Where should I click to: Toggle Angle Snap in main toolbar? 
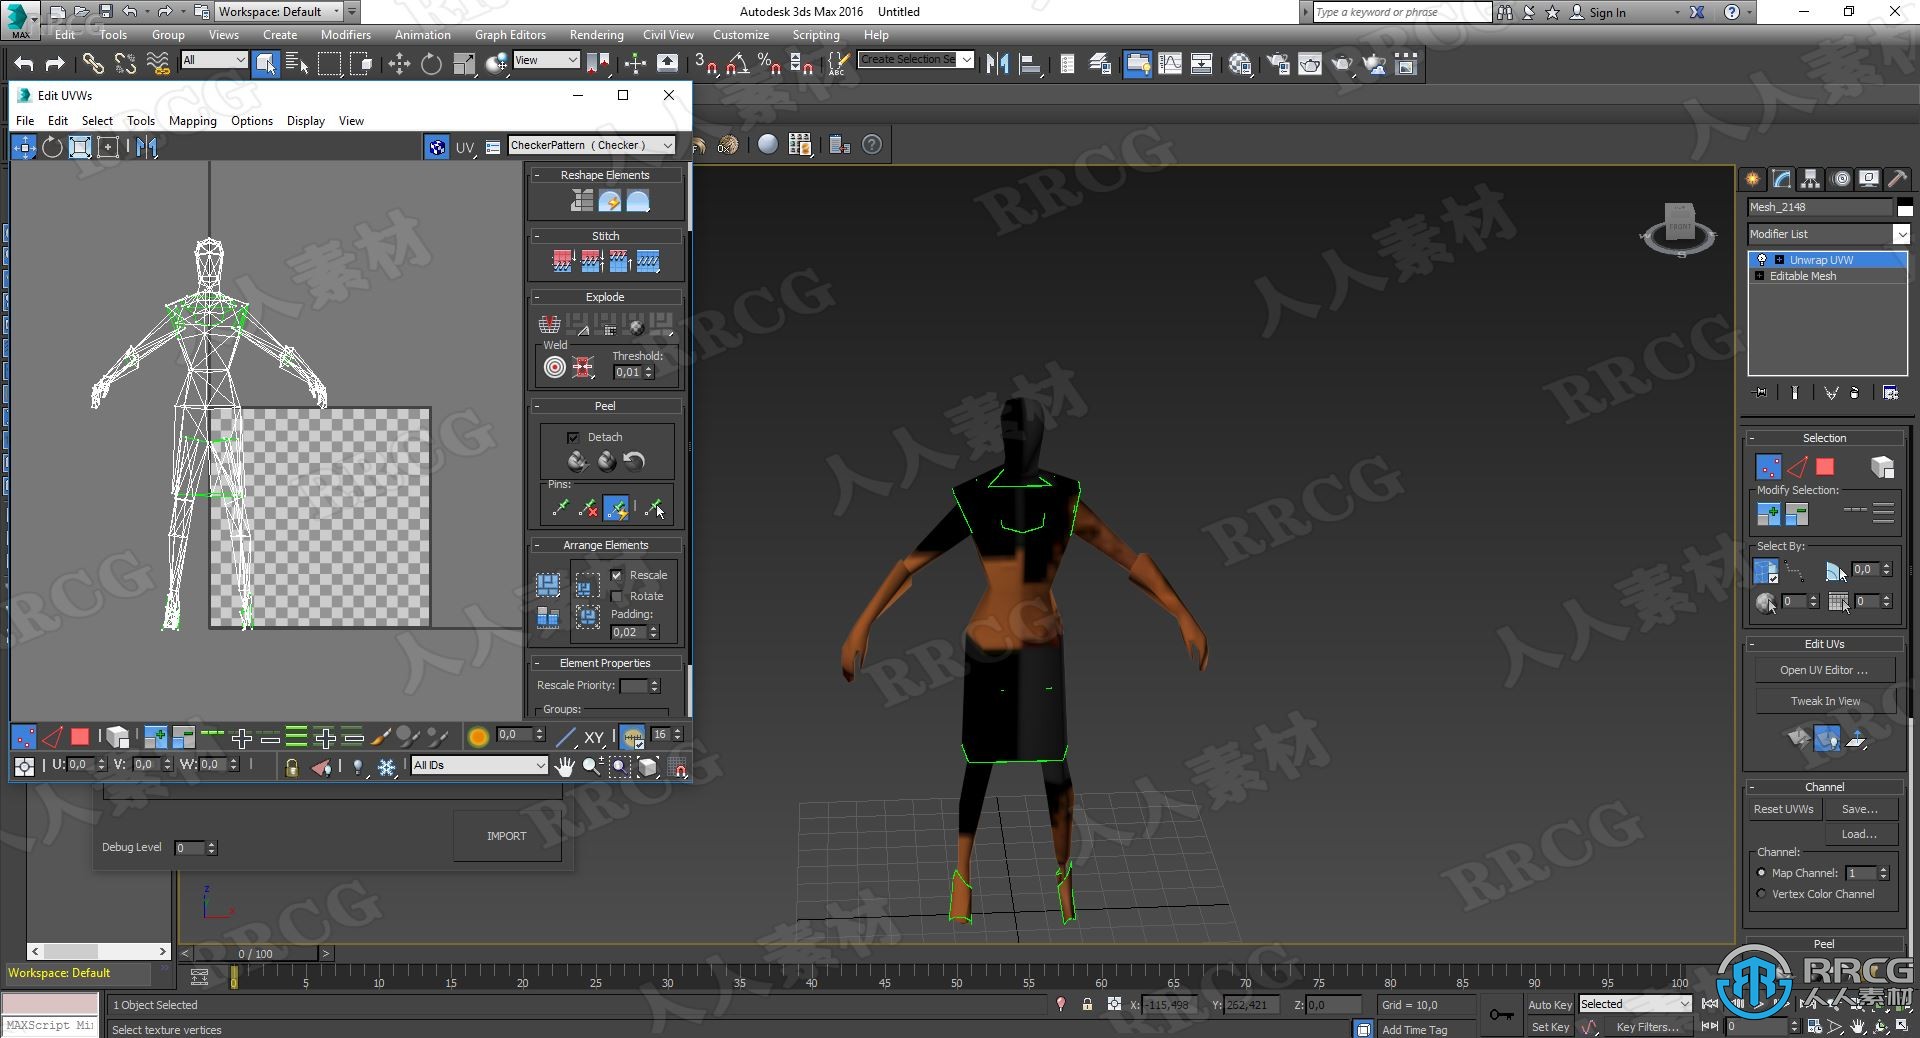(x=737, y=64)
